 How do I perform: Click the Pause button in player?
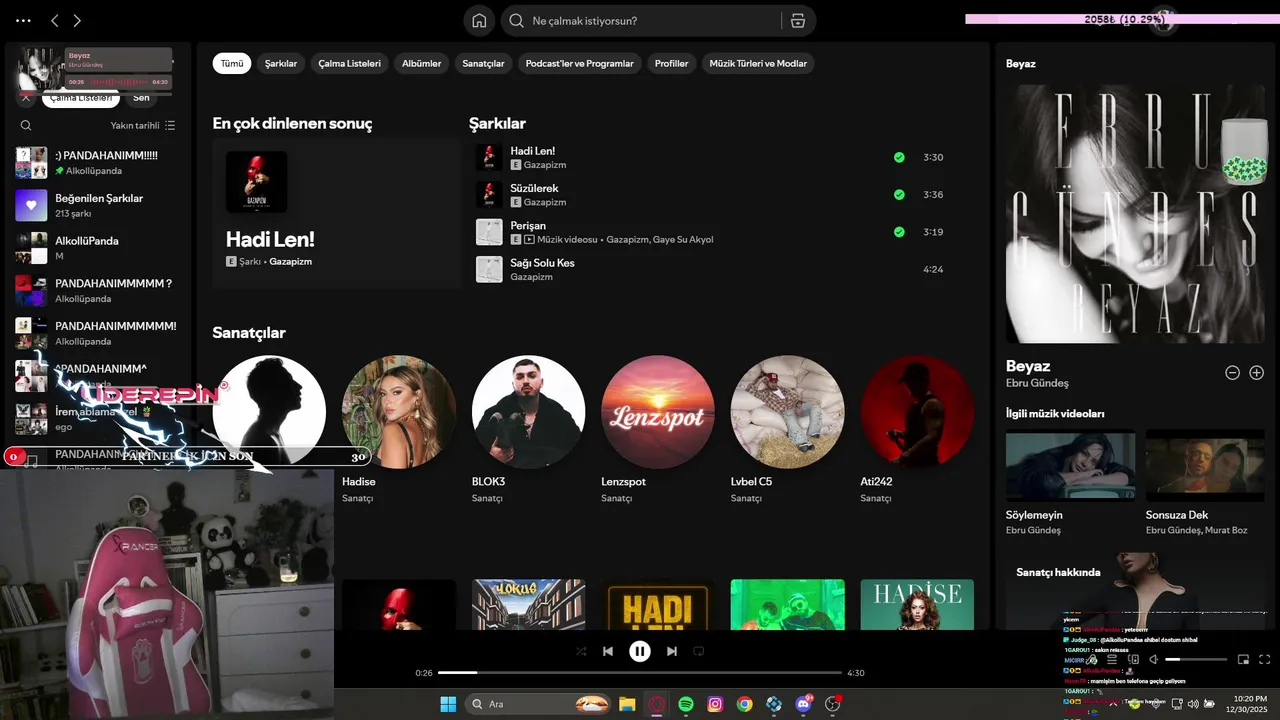(640, 651)
